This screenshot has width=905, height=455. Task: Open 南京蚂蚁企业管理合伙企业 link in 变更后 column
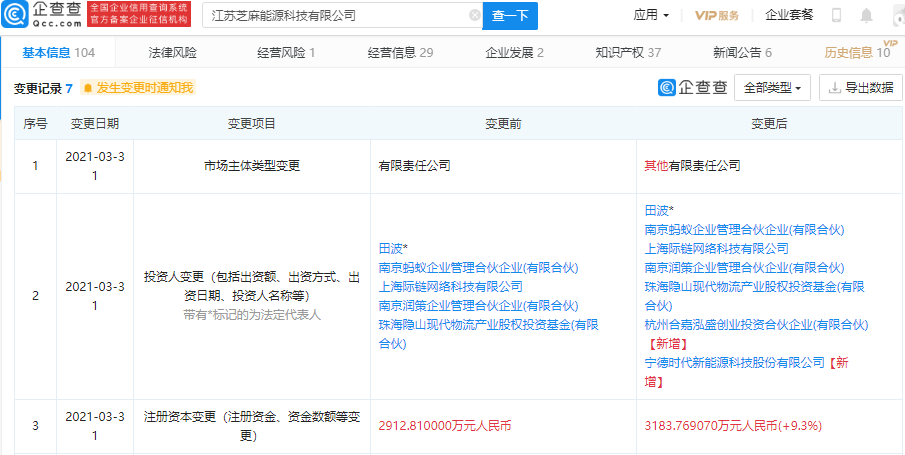(745, 230)
